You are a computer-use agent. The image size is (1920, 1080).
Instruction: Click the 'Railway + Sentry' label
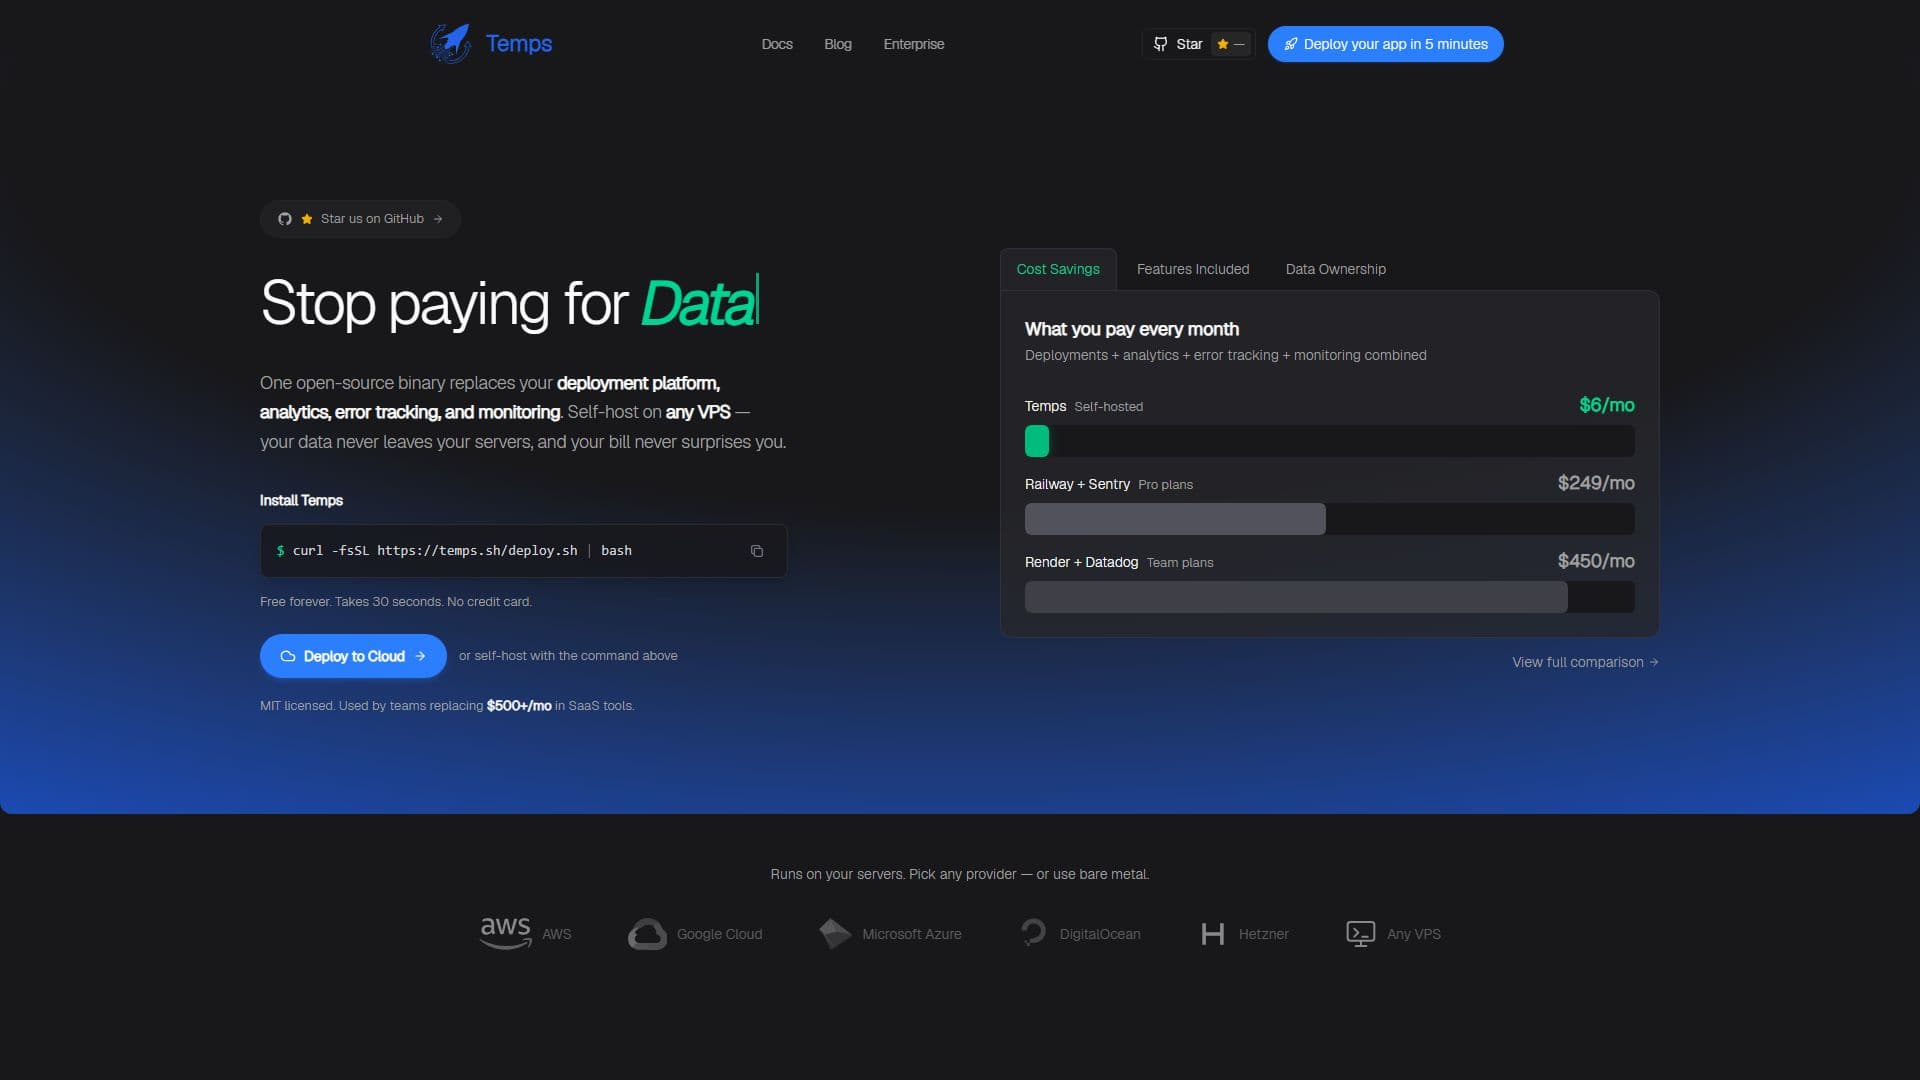(1077, 484)
